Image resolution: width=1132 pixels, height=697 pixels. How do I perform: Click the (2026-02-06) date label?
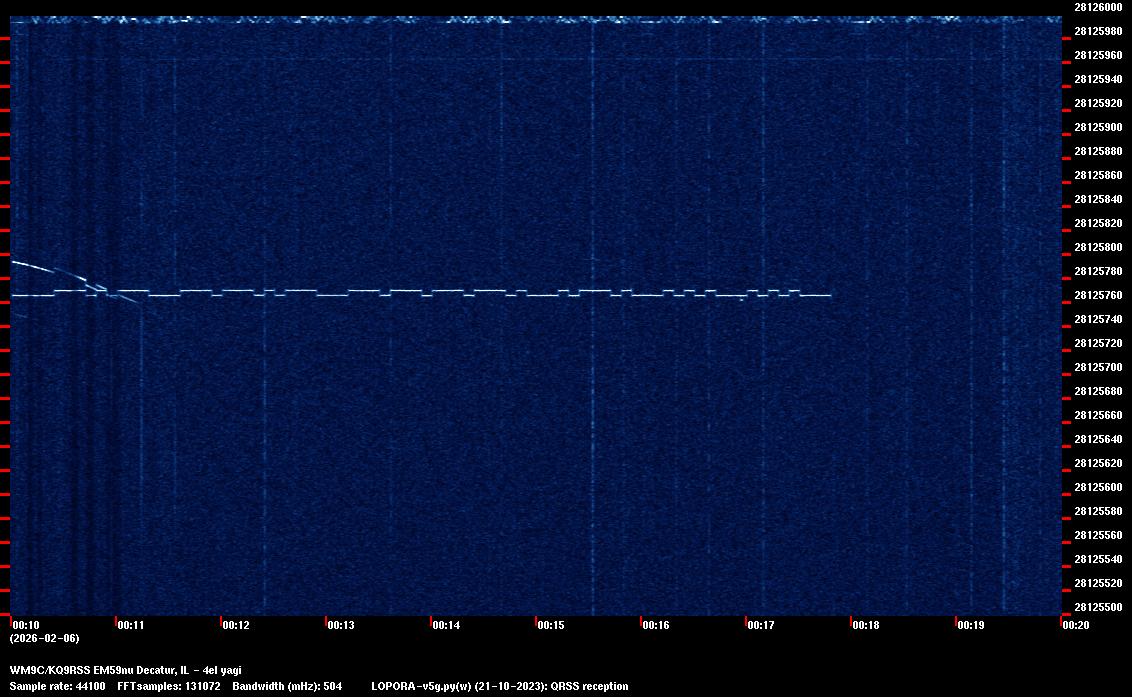click(44, 638)
